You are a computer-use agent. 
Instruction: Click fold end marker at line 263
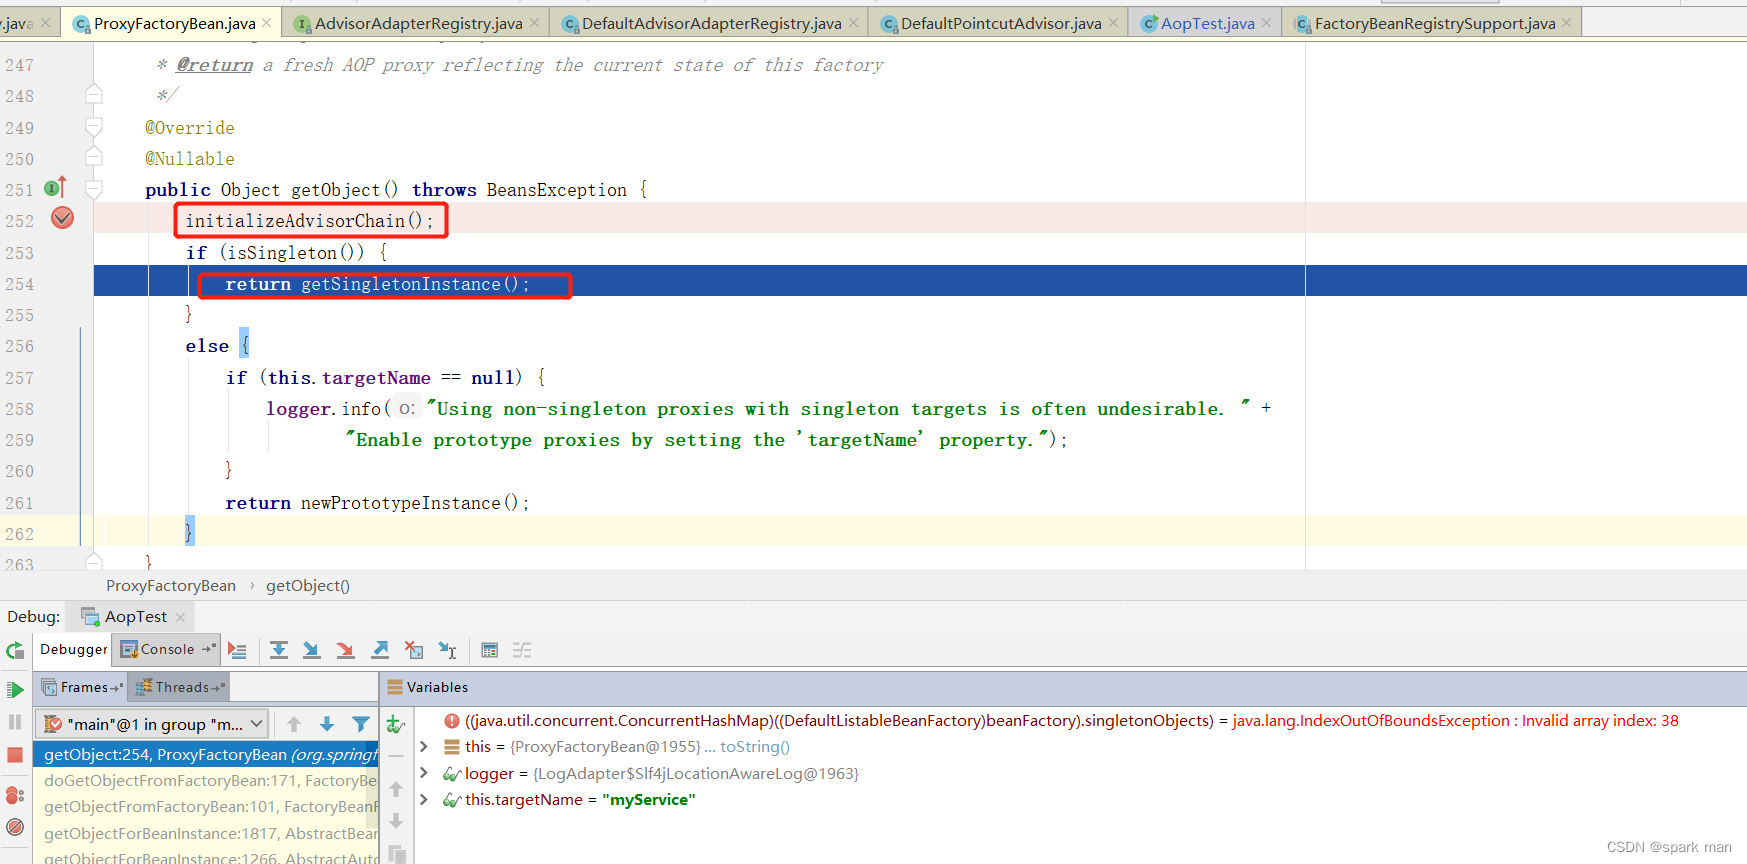click(x=94, y=561)
